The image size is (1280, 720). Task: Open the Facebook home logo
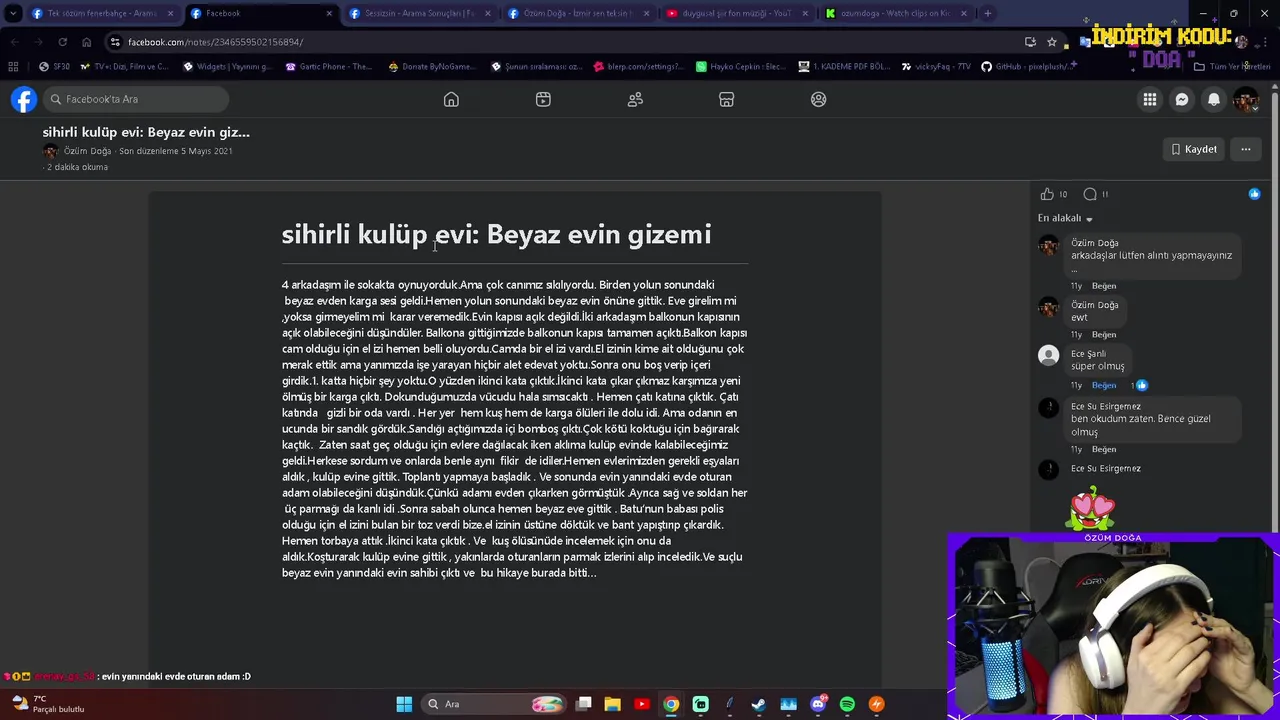click(24, 99)
